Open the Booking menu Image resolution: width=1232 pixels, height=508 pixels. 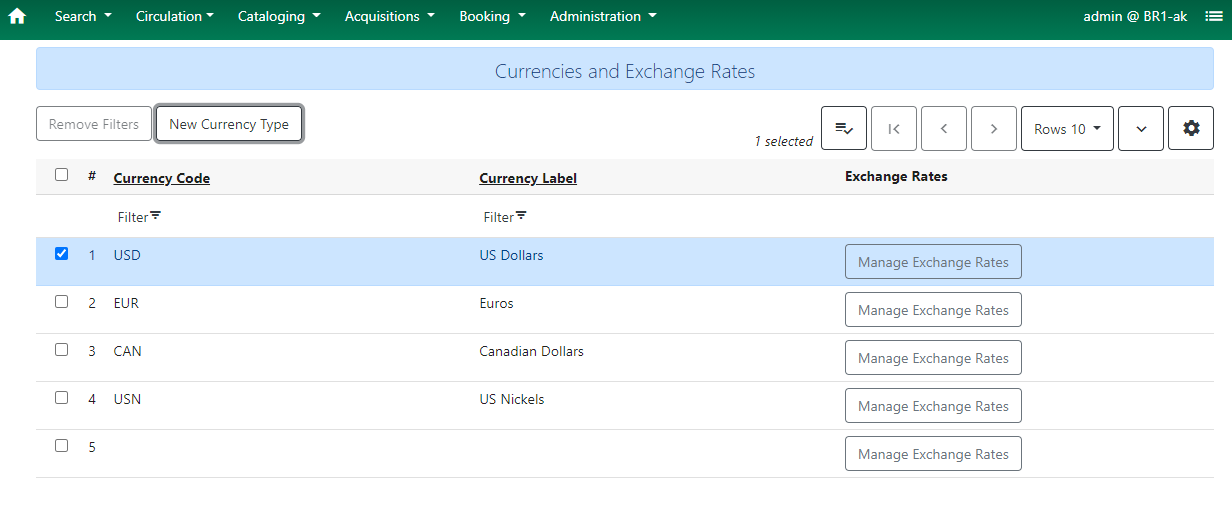click(492, 16)
